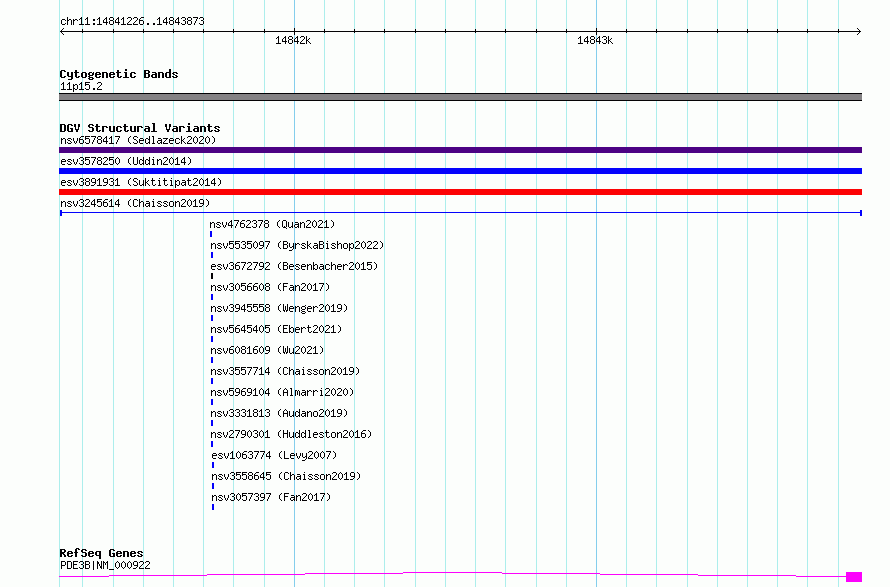Open variant nsv5645405 (Ebert2021)
This screenshot has width=890, height=587.
tap(276, 329)
